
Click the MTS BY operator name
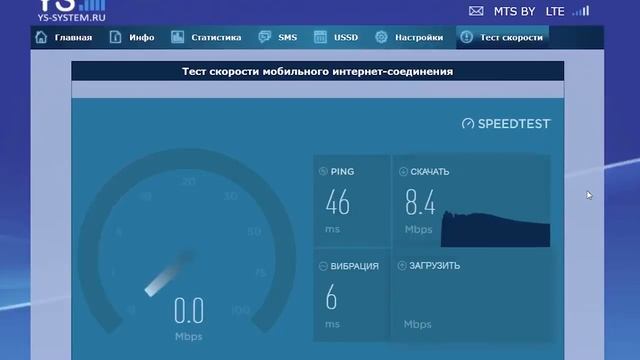(x=514, y=11)
